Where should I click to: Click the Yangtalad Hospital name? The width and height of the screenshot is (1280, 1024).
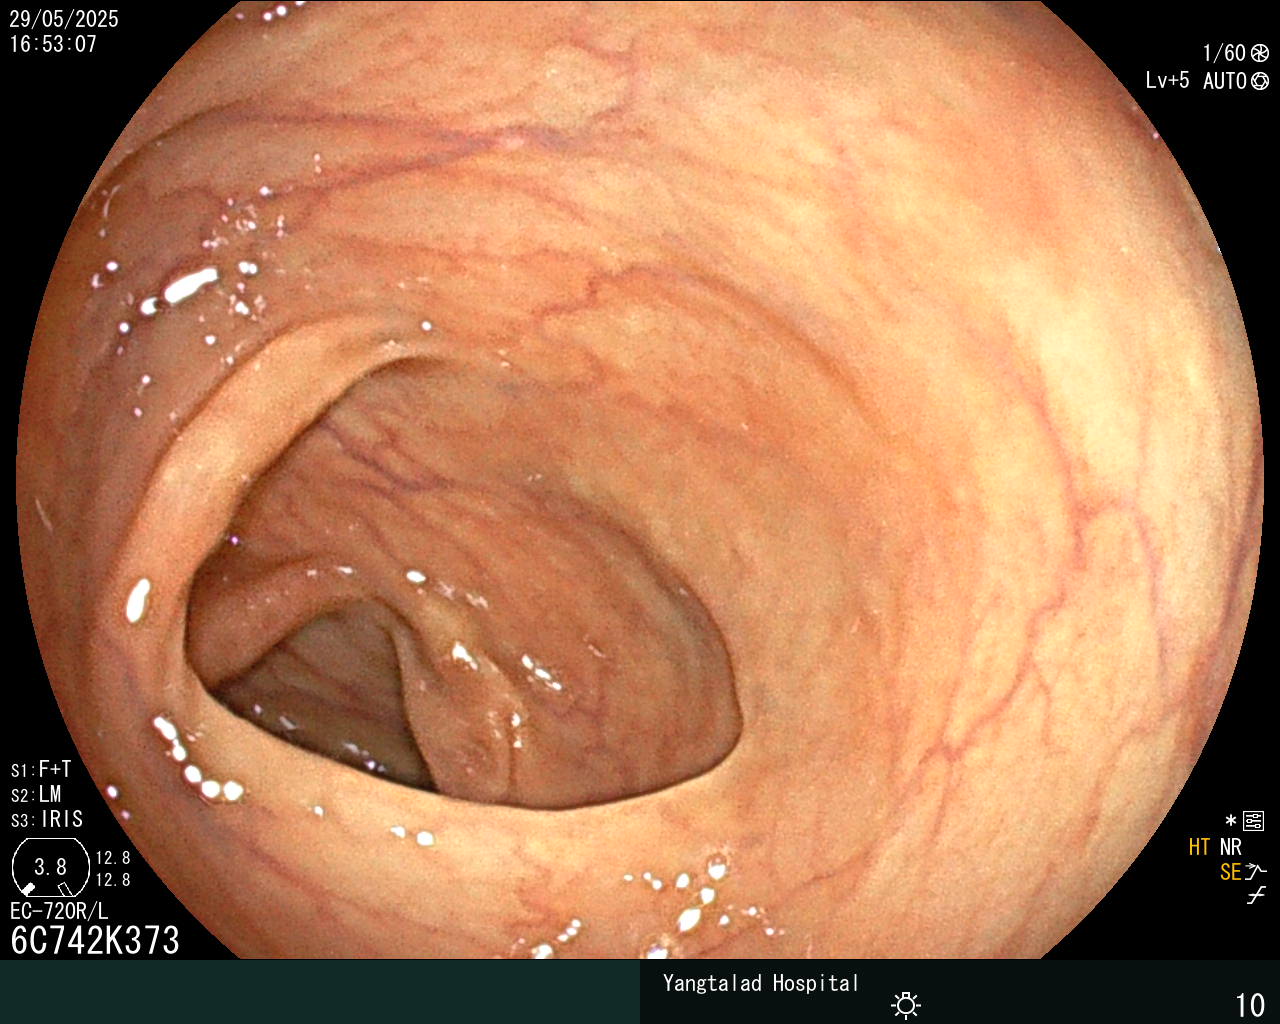(761, 984)
